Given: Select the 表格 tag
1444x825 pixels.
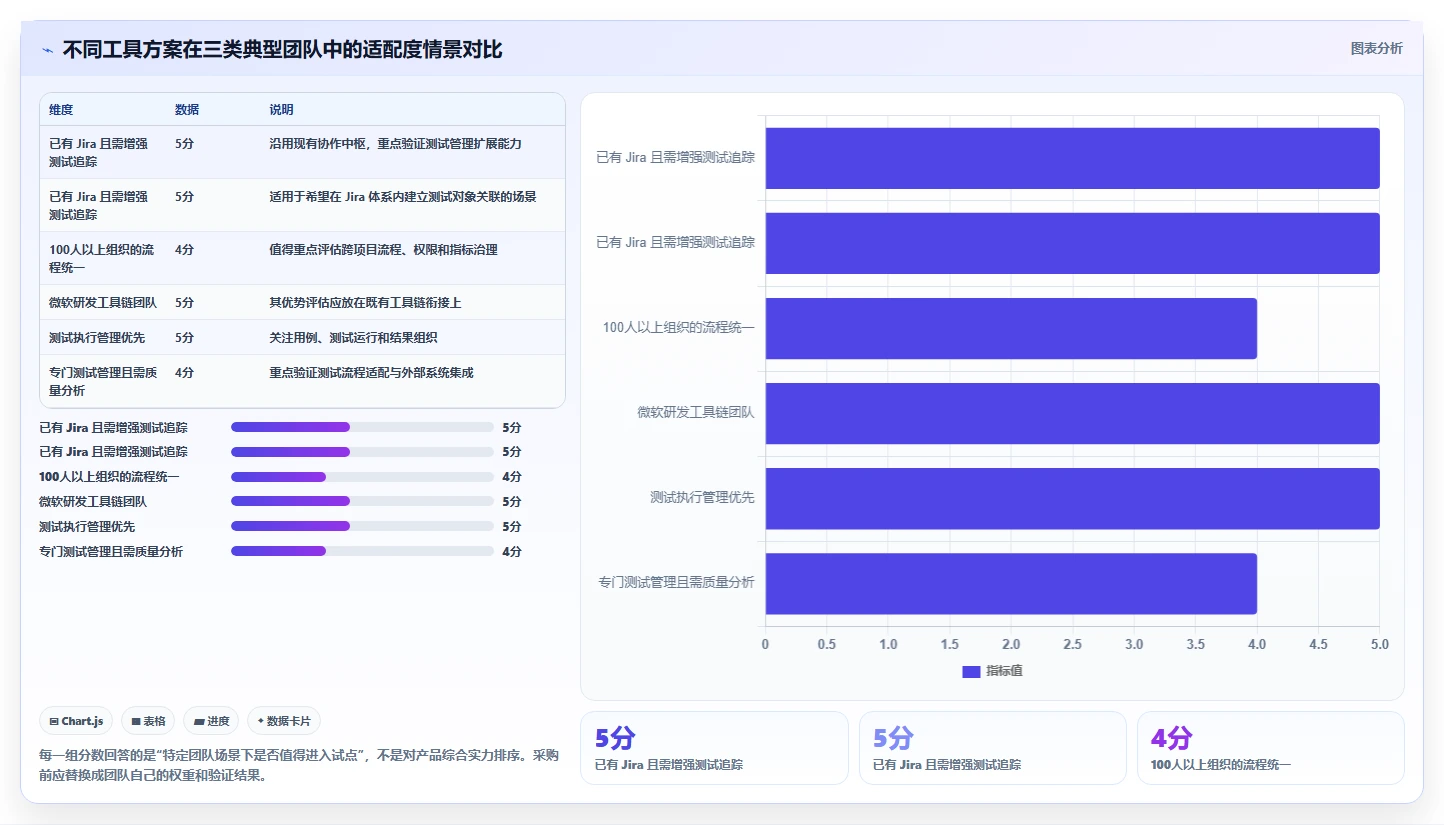Looking at the screenshot, I should 148,721.
